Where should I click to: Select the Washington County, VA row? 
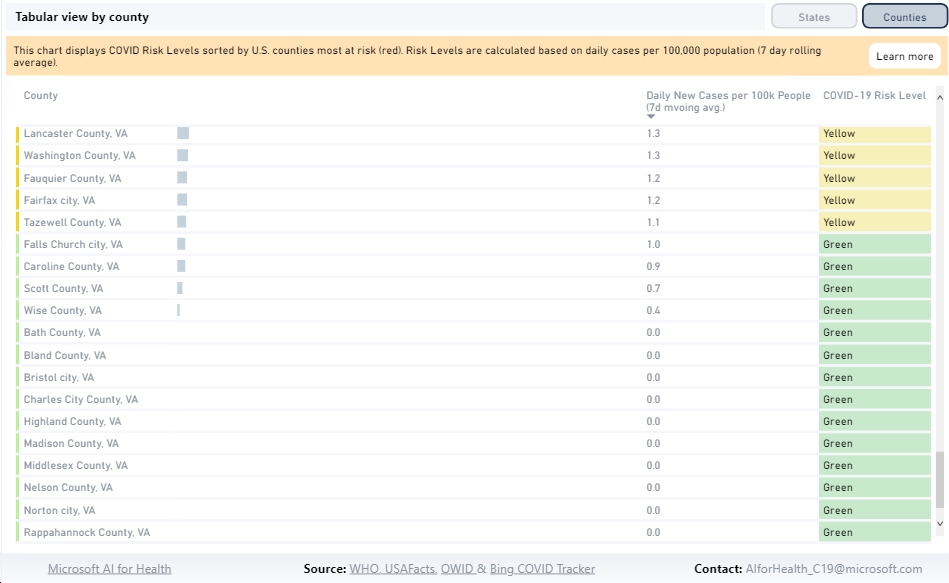473,156
